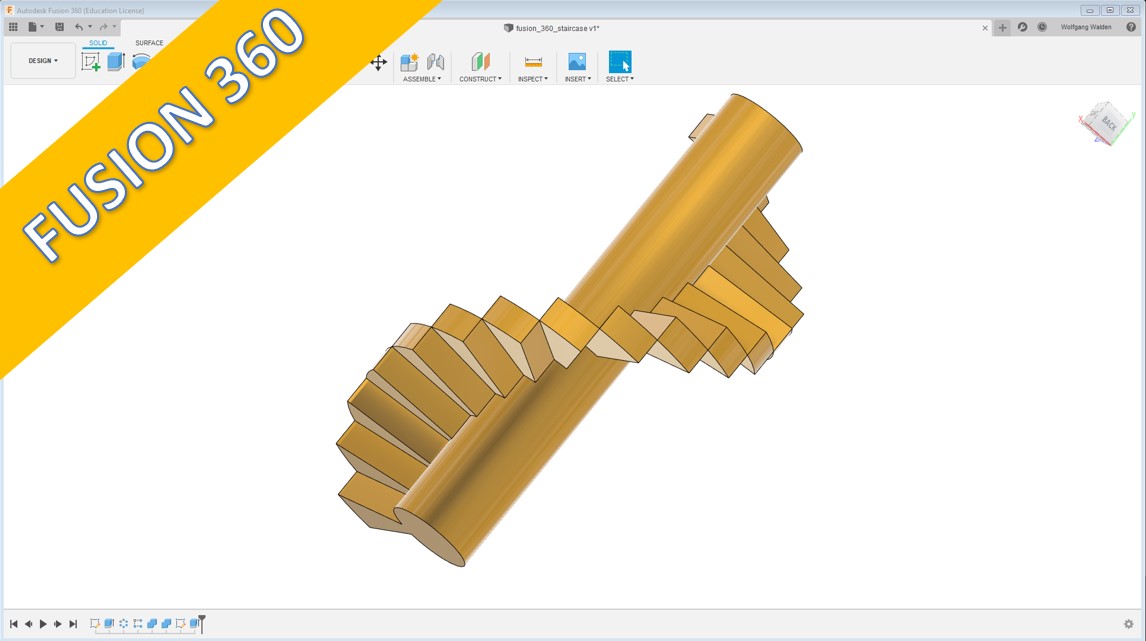Play the design timeline
The image size is (1146, 641).
coord(43,623)
